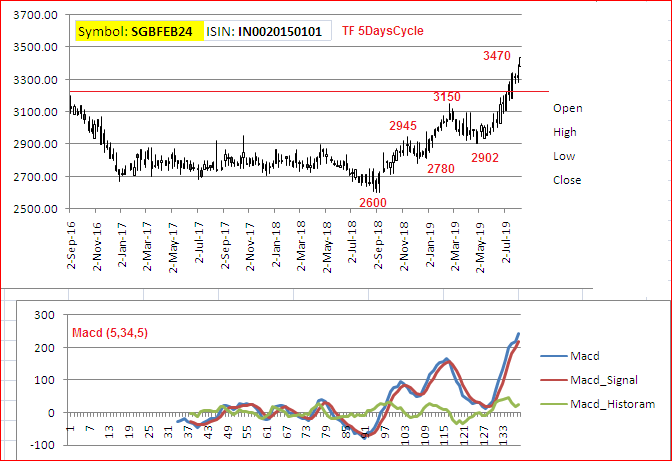The height and width of the screenshot is (461, 672).
Task: Click the 300 MACD axis label
Action: (x=45, y=315)
